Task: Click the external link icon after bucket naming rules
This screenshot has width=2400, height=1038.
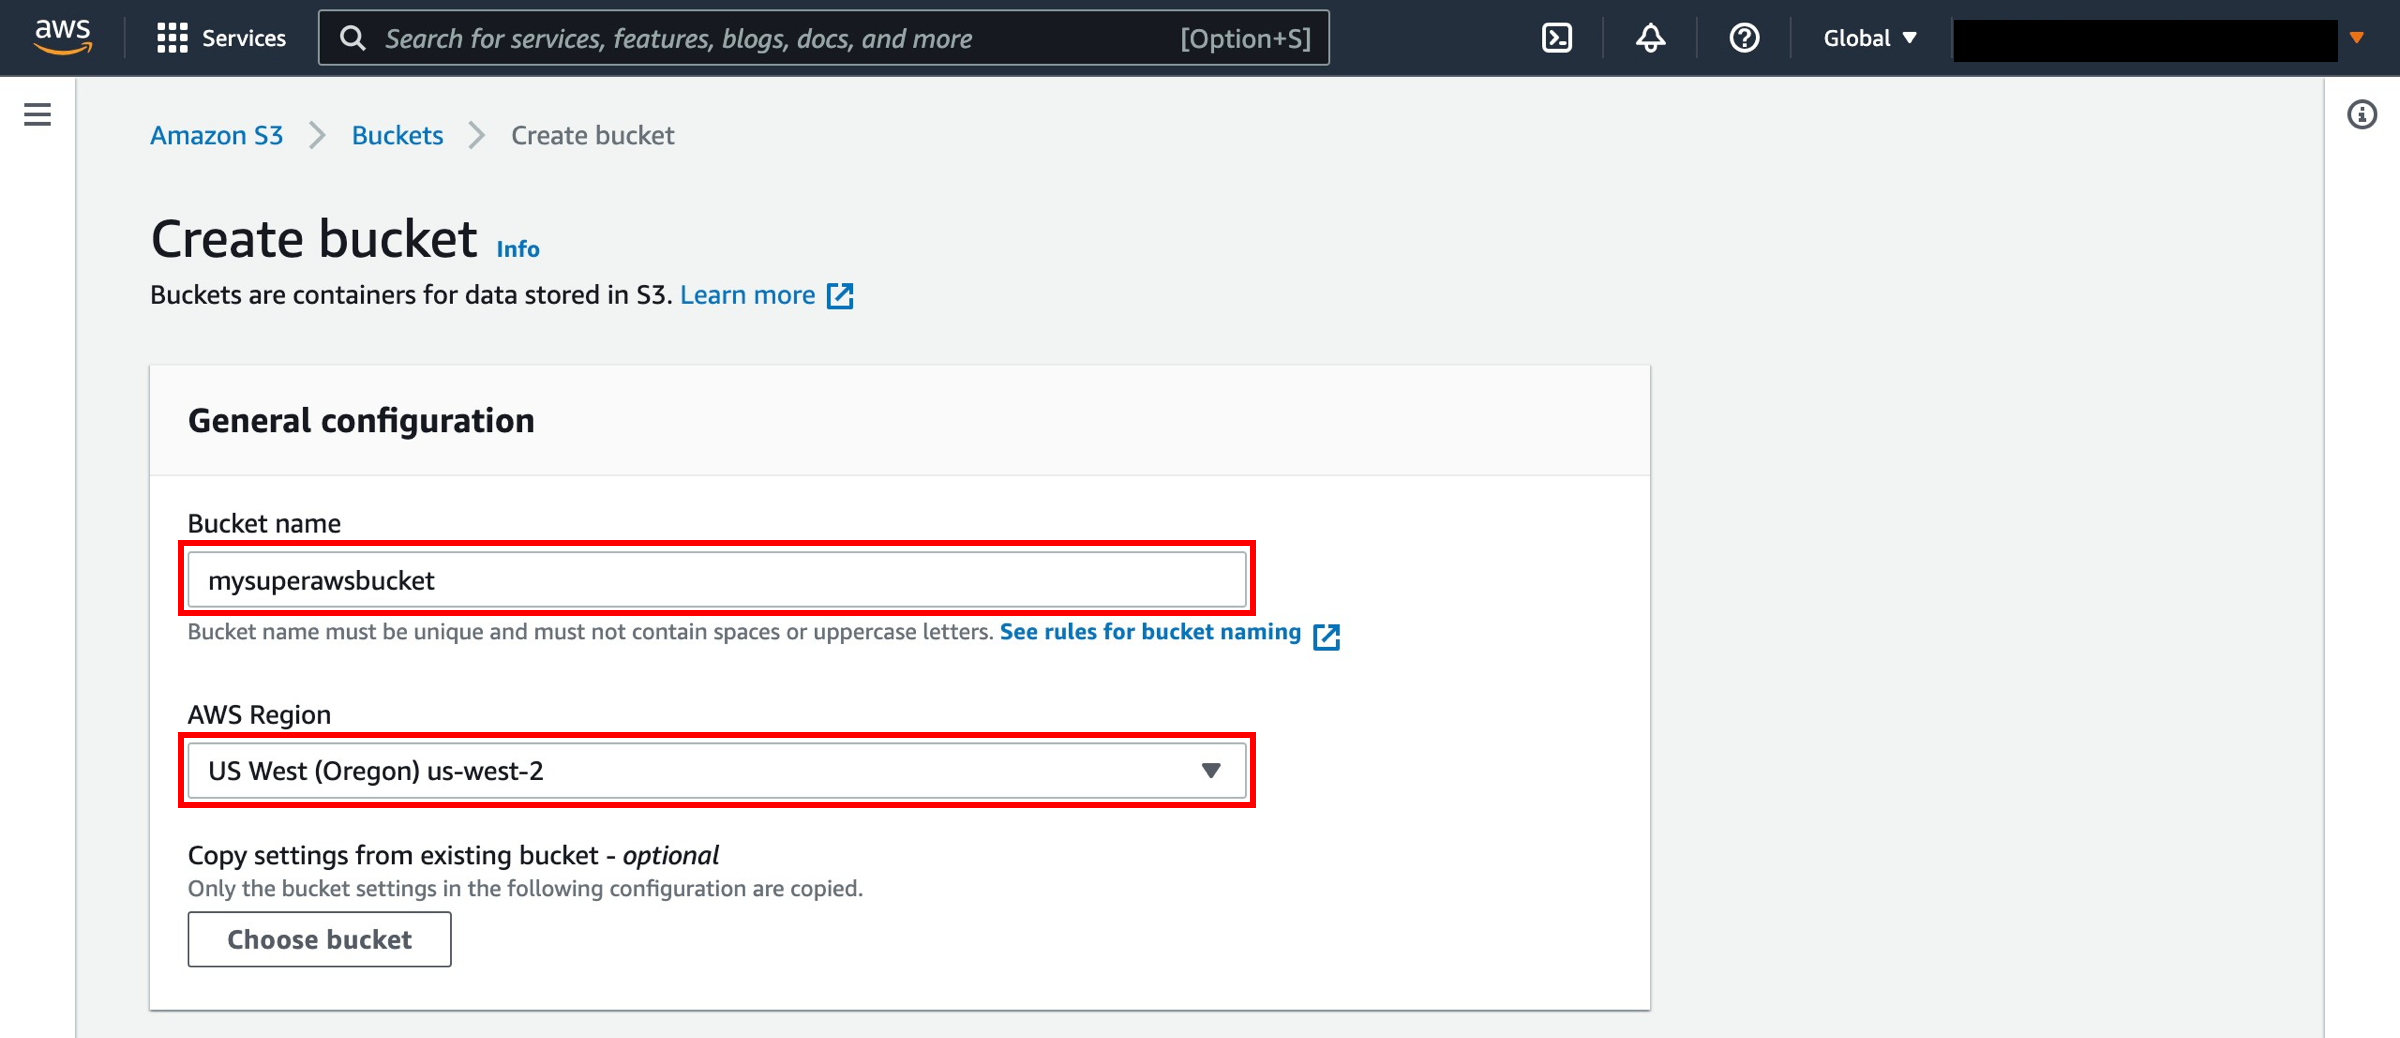Action: click(1326, 636)
